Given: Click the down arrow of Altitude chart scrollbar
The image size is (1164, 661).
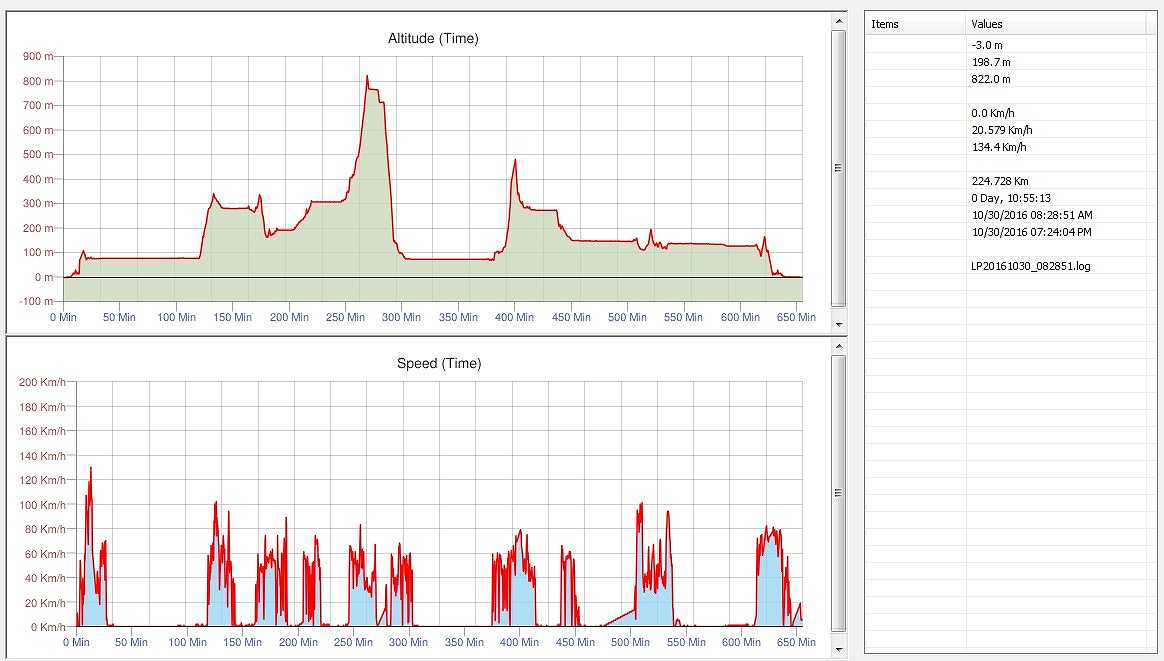Looking at the screenshot, I should click(x=838, y=324).
